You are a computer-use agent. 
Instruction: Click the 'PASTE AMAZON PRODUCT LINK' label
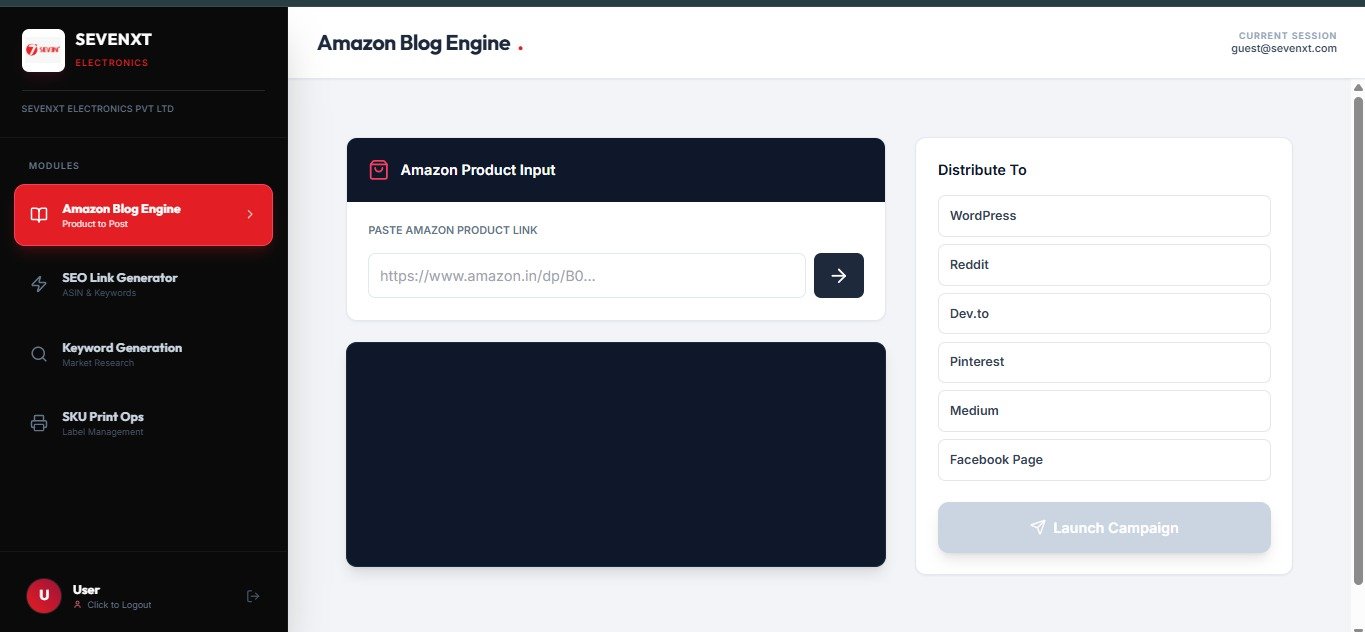453,230
